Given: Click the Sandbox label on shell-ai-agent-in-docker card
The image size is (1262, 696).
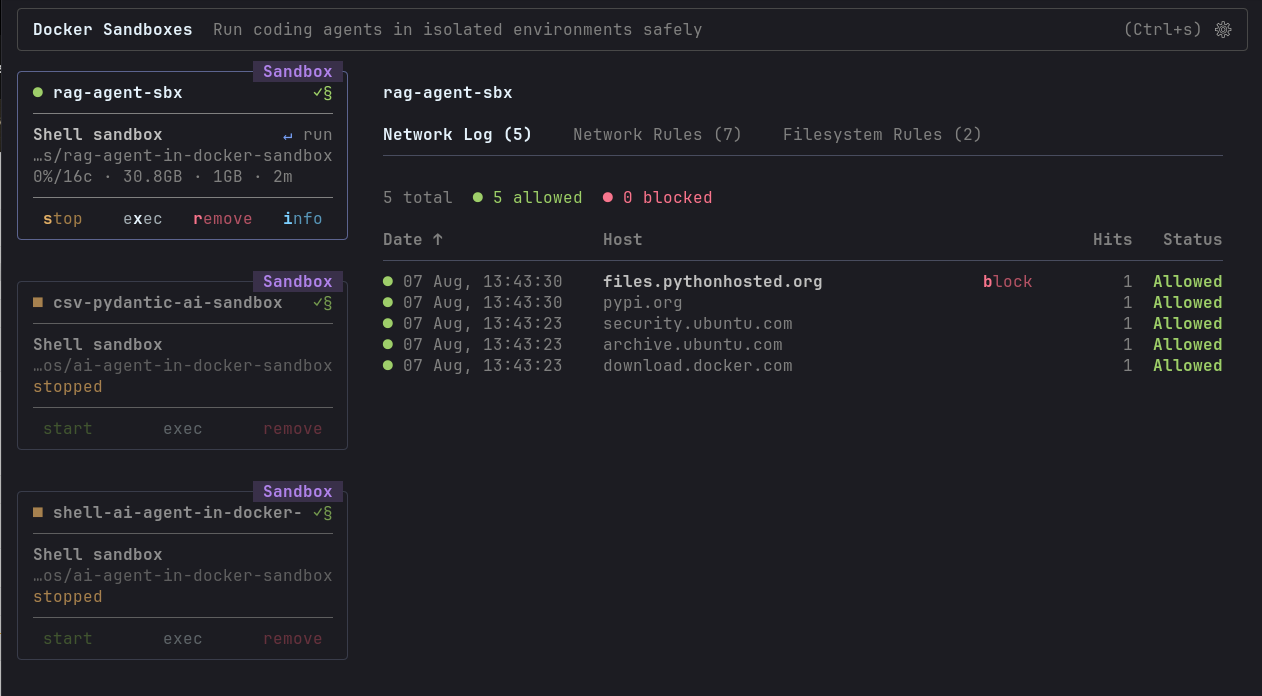Looking at the screenshot, I should (x=298, y=492).
